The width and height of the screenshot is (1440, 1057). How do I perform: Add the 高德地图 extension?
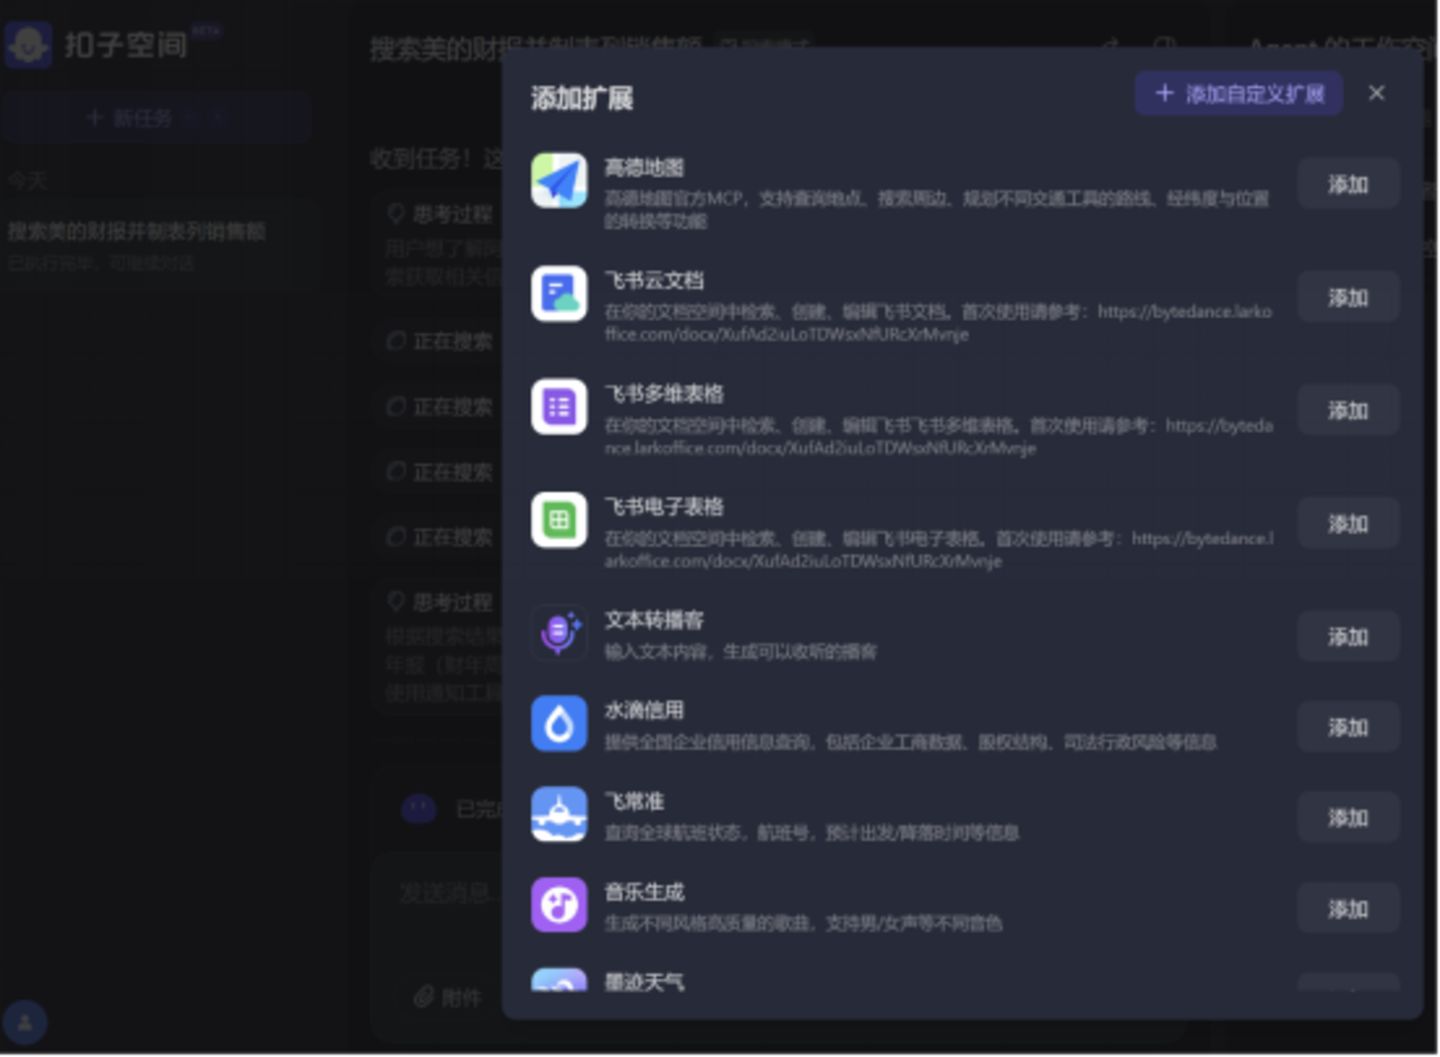pyautogui.click(x=1348, y=184)
